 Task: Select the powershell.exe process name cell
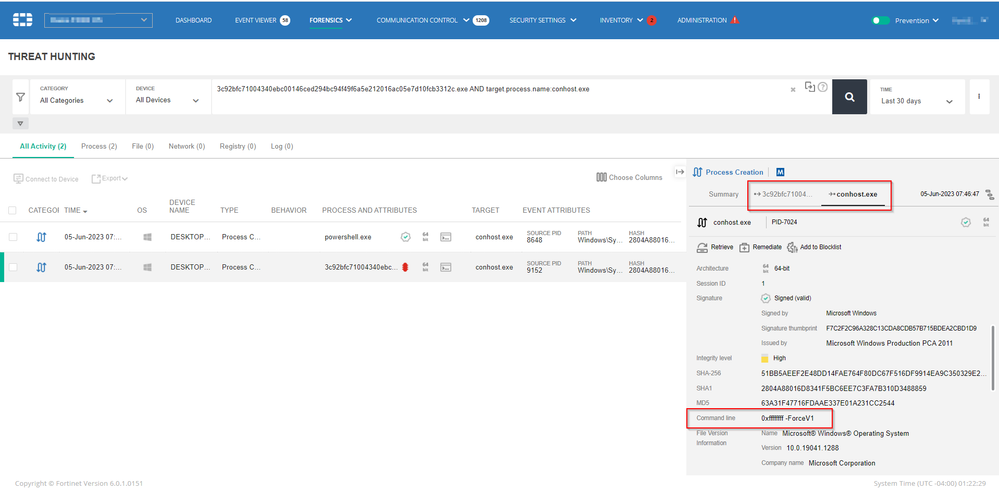(348, 237)
